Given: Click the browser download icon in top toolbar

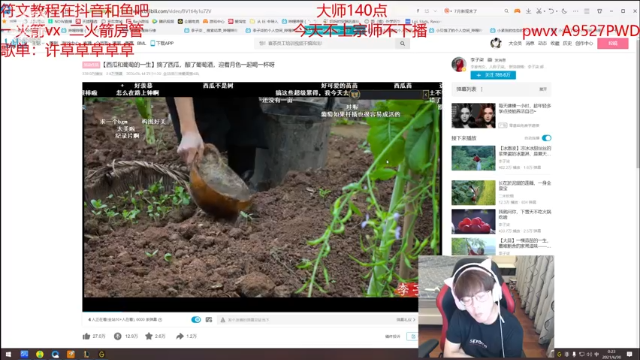Looking at the screenshot, I should [x=528, y=11].
